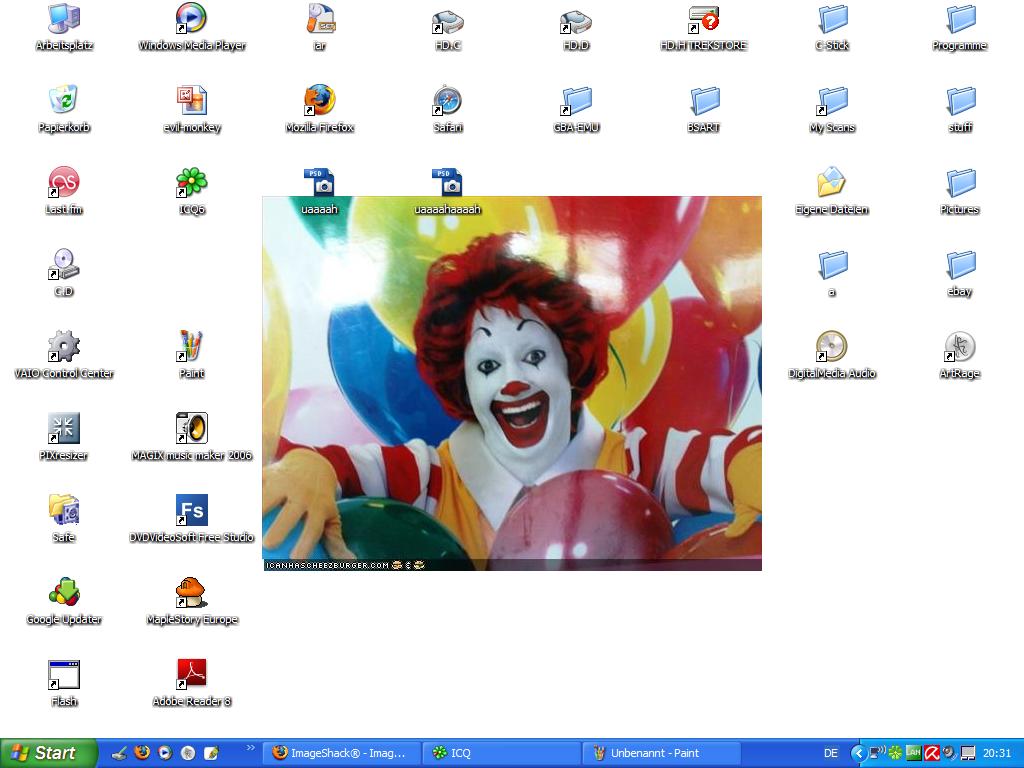Click the wireless network tray icon

pyautogui.click(x=877, y=753)
